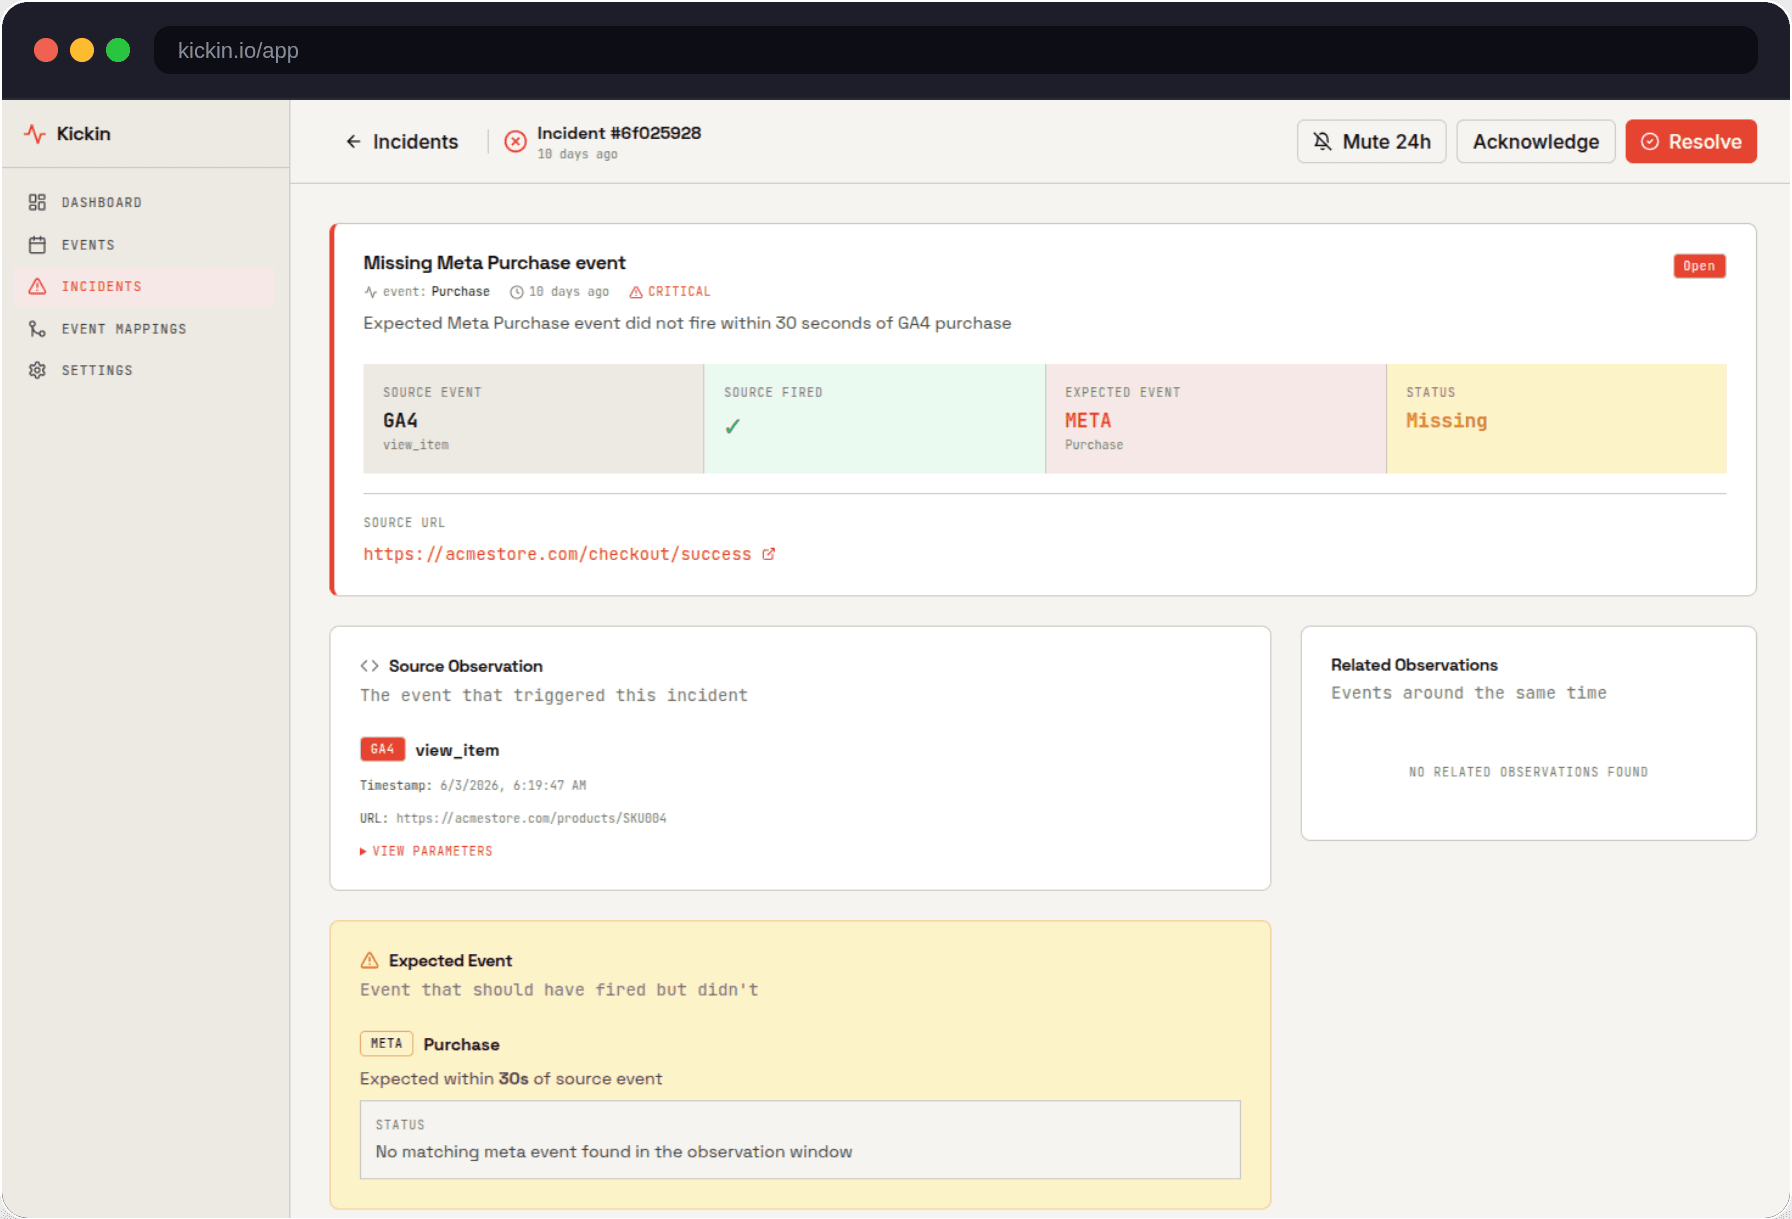Screen dimensions: 1792x1219
Task: Click the Event Mappings branch icon
Action: pos(37,328)
